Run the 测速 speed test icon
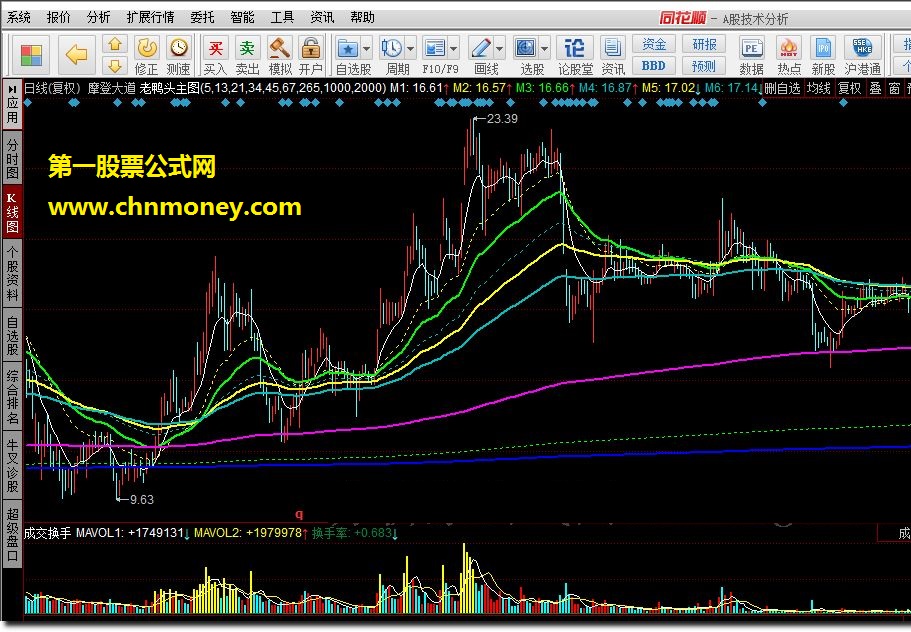This screenshot has width=911, height=632. [x=178, y=48]
